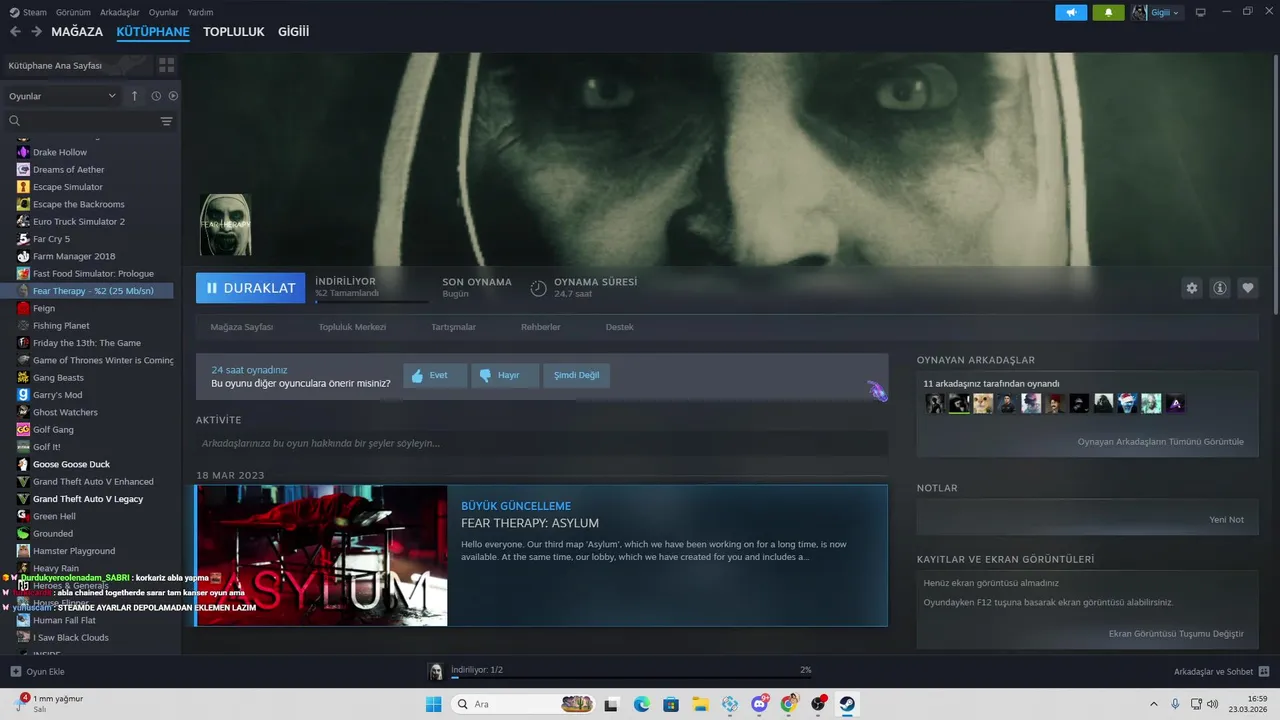The image size is (1280, 720).
Task: Open Tartışmalar link
Action: (453, 327)
